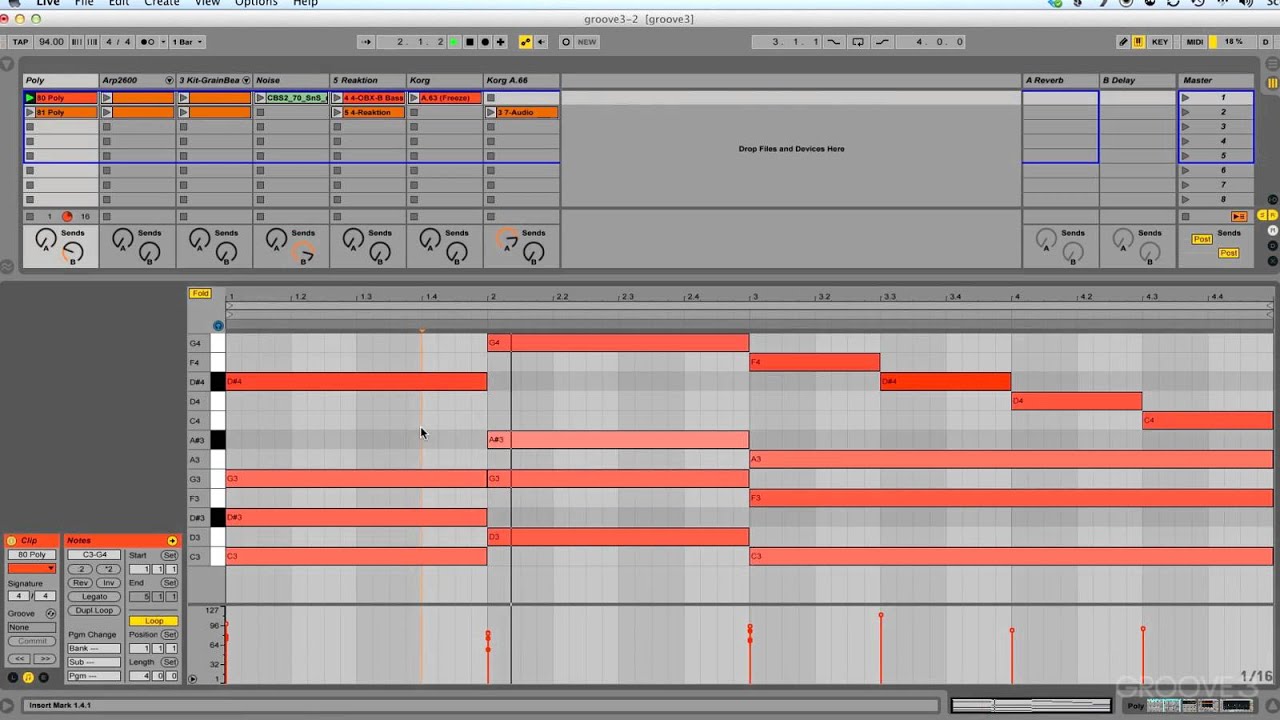Toggle the second Post button in Master
The width and height of the screenshot is (1280, 720).
pyautogui.click(x=1229, y=253)
